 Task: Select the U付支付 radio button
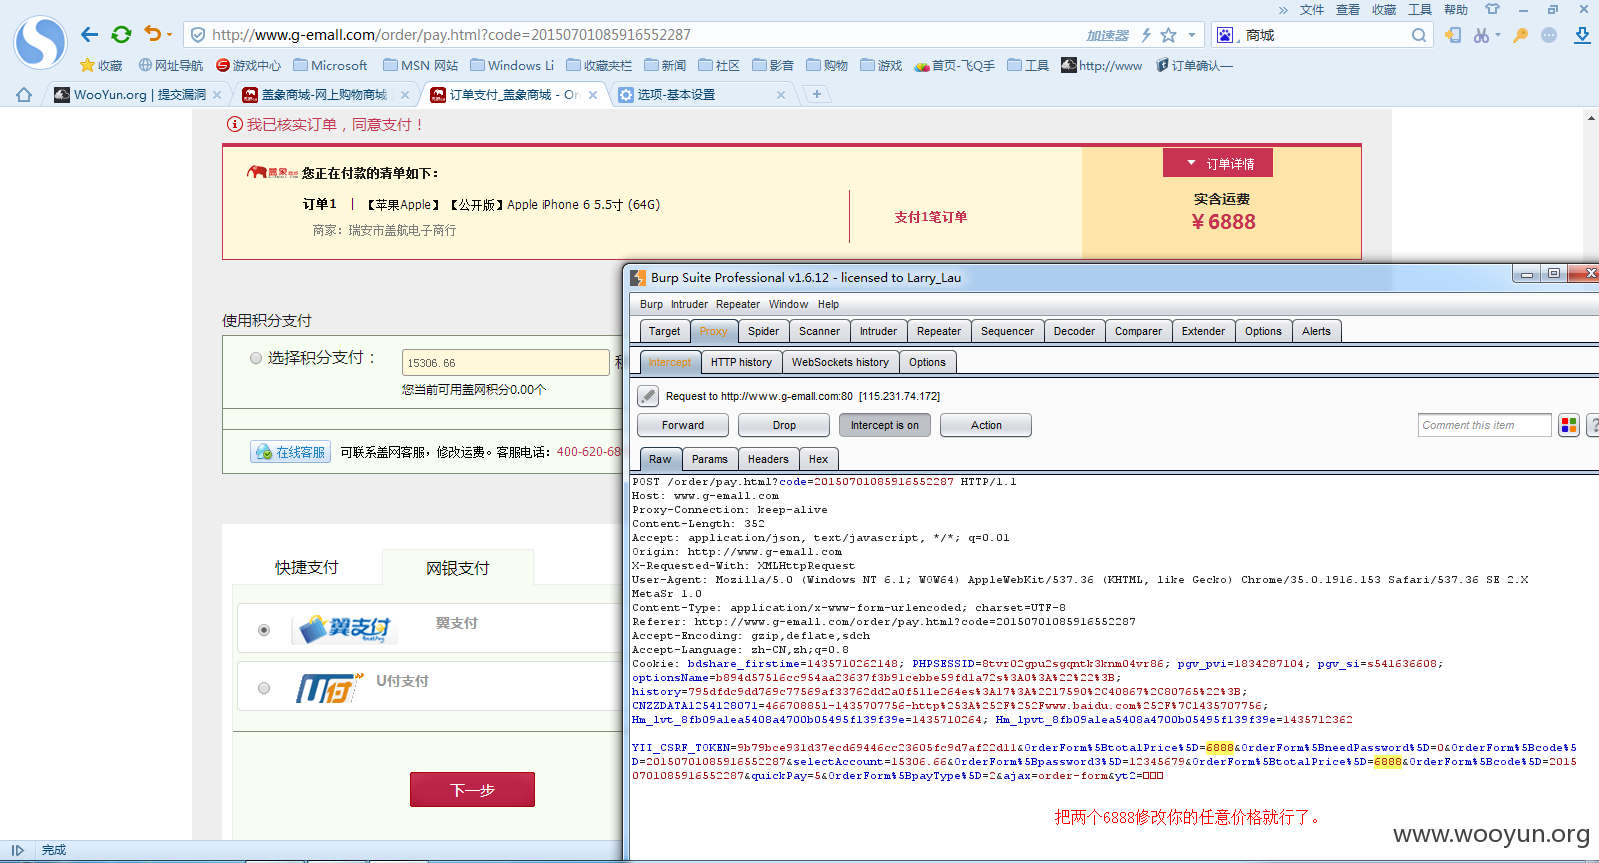pos(264,688)
